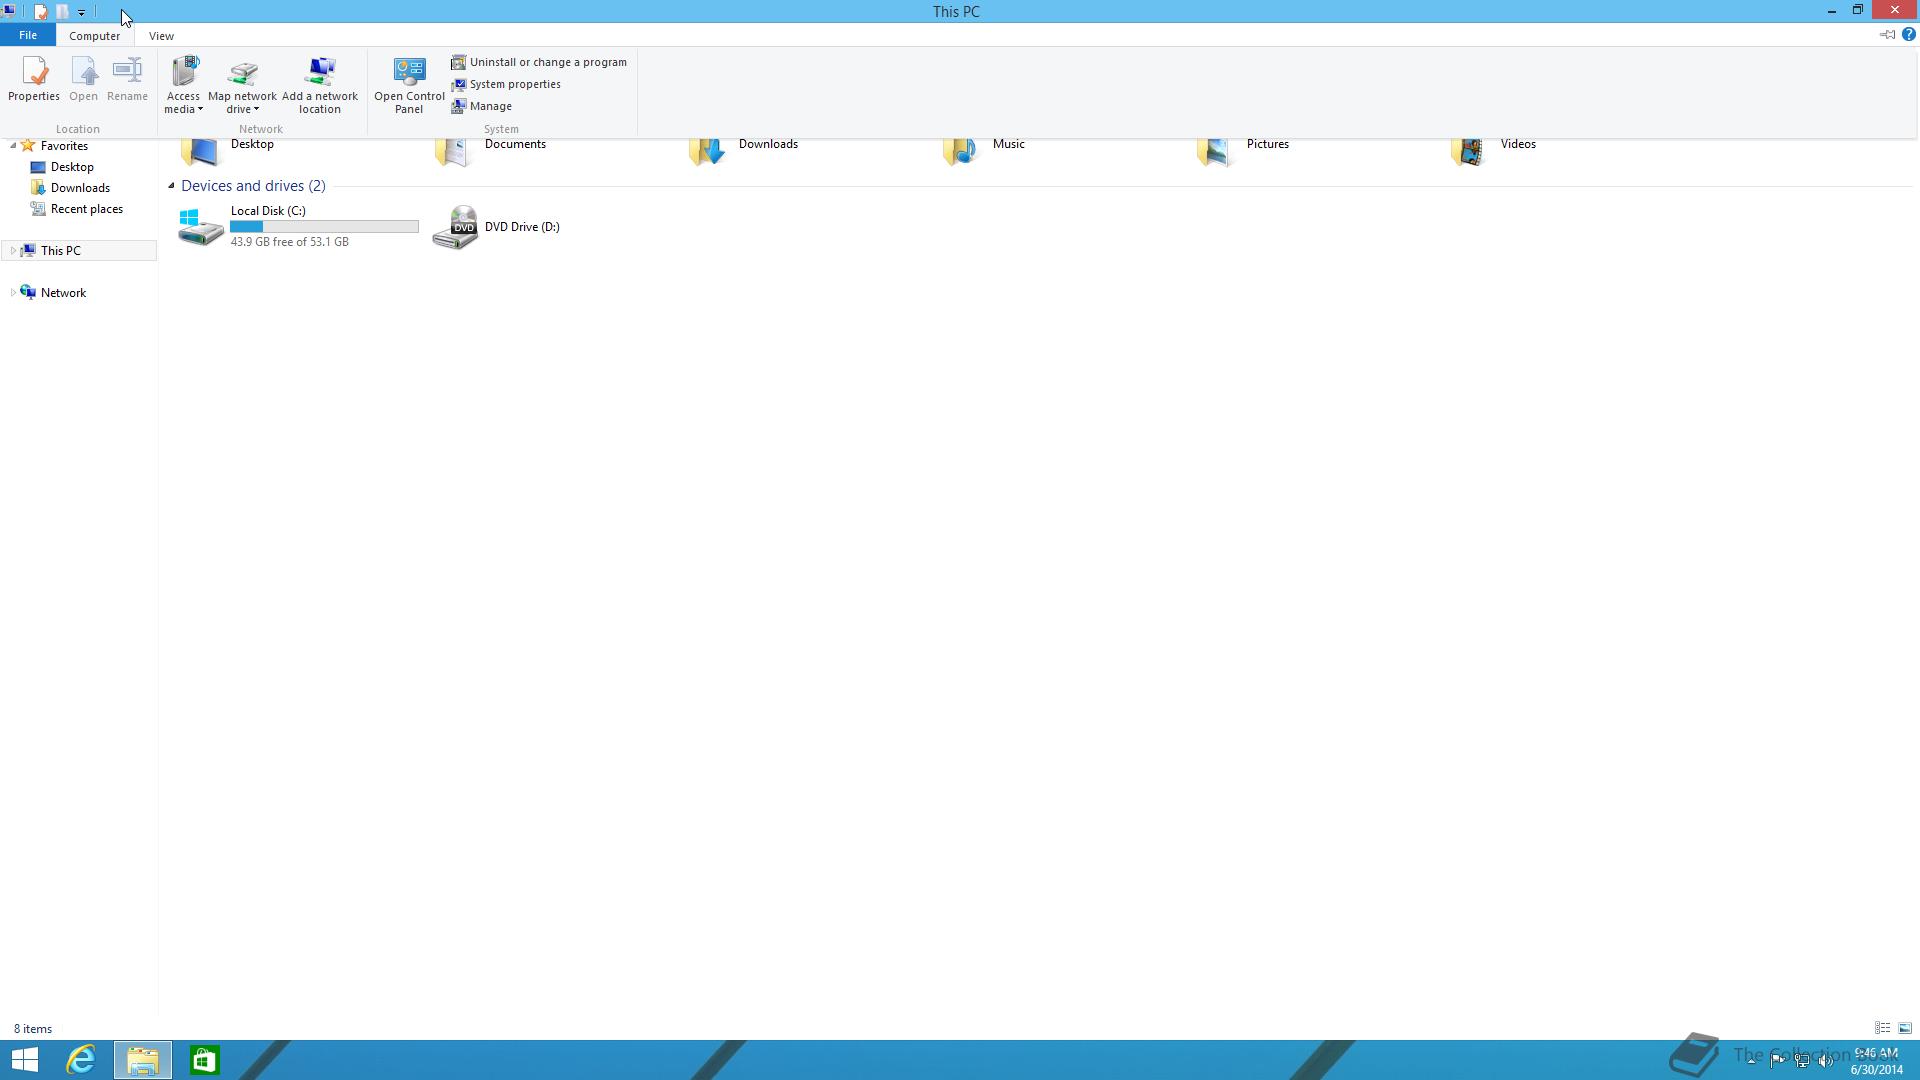Switch to details list view
Screen dimensions: 1920x1080
(1883, 1028)
